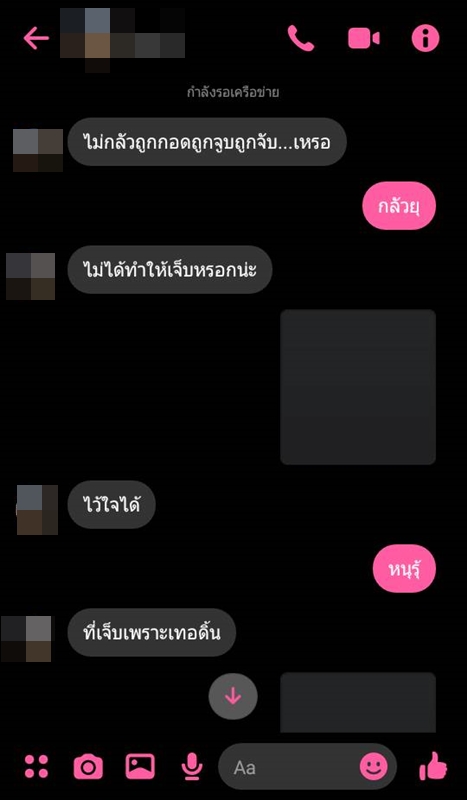The image size is (467, 800).
Task: Open the large dark sent image attachment
Action: pyautogui.click(x=358, y=387)
